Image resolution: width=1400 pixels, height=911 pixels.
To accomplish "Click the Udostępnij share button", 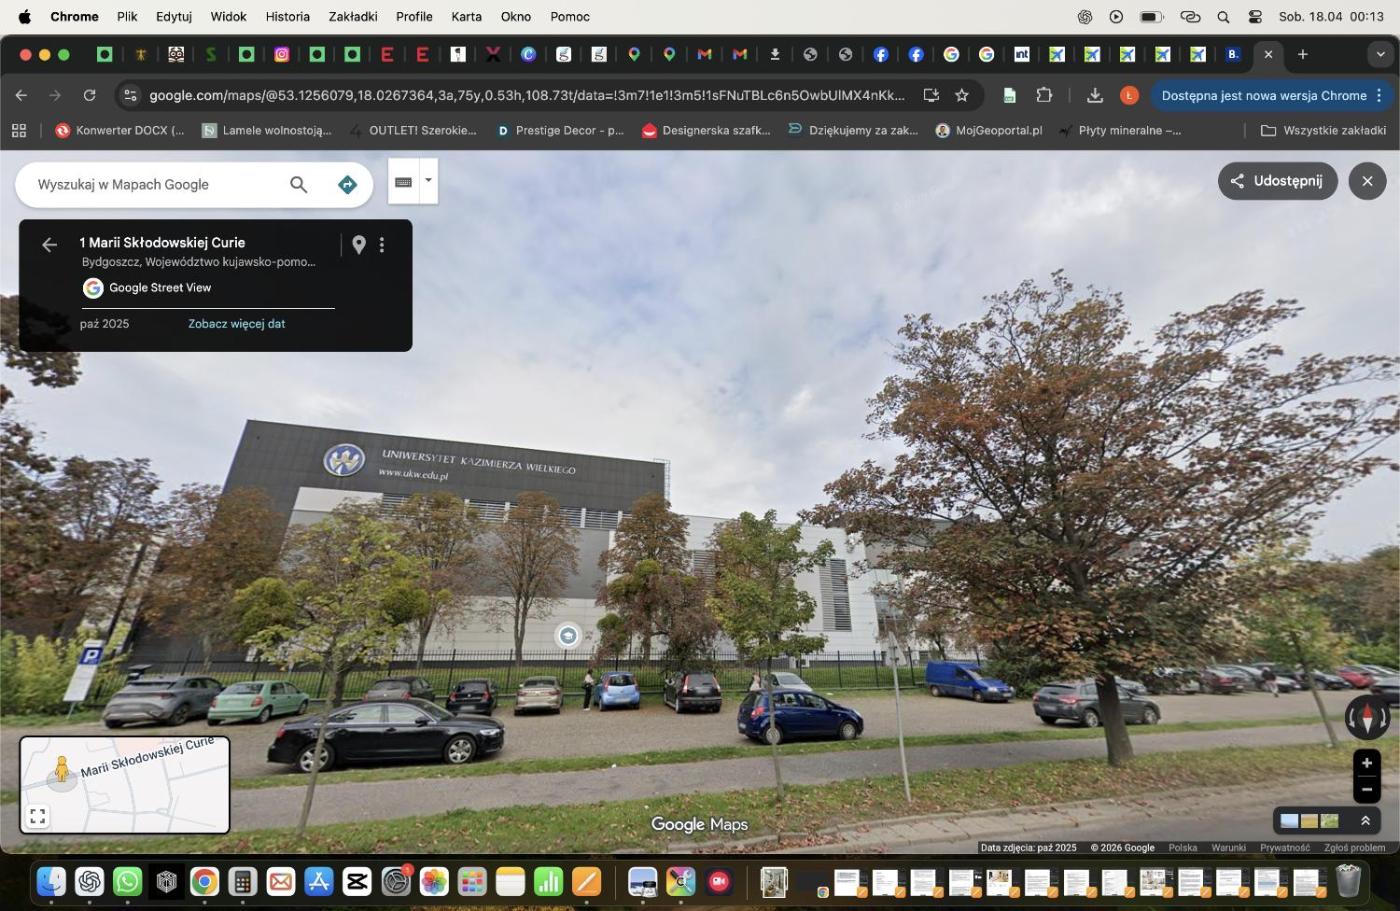I will point(1277,181).
